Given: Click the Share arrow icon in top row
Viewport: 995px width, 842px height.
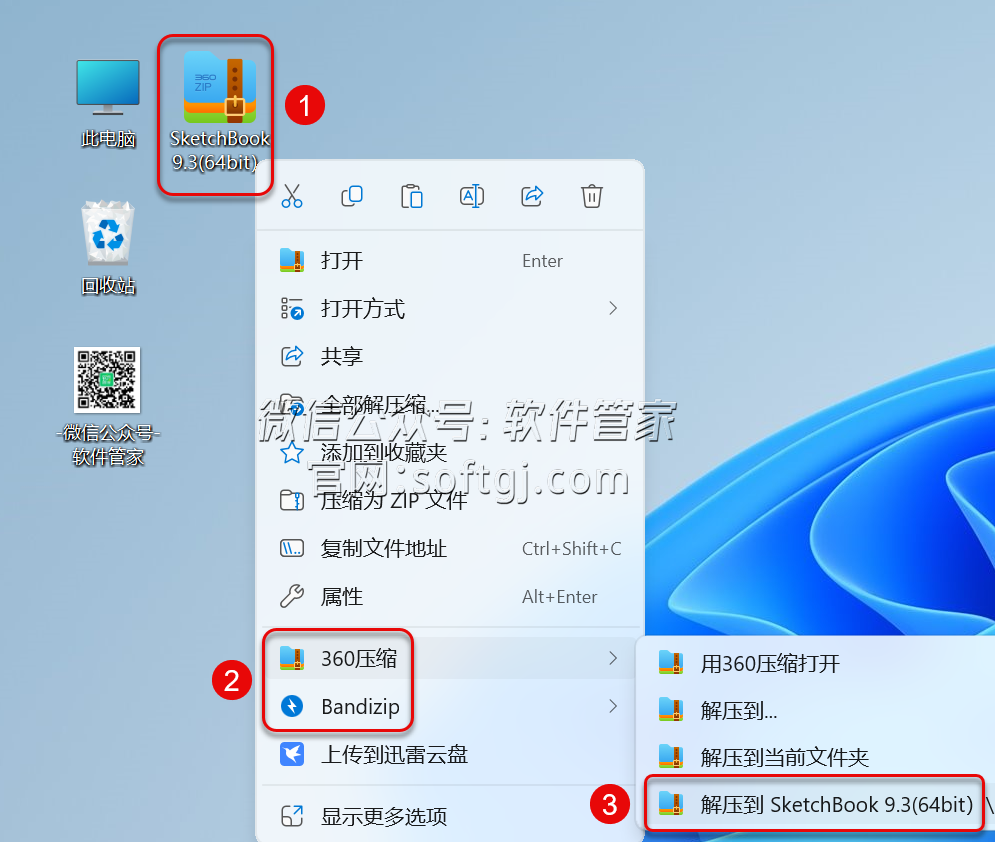Looking at the screenshot, I should [x=532, y=196].
